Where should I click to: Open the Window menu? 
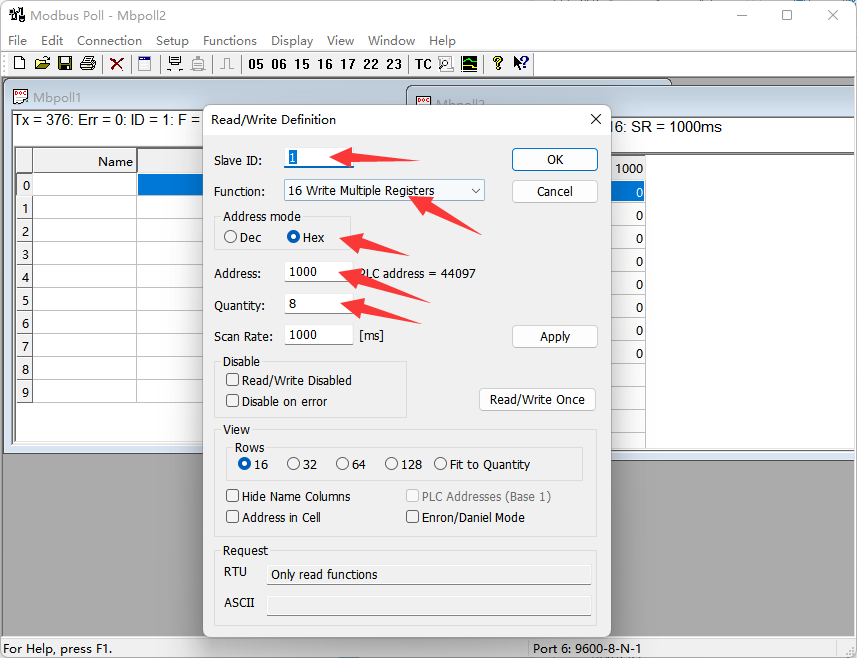391,41
